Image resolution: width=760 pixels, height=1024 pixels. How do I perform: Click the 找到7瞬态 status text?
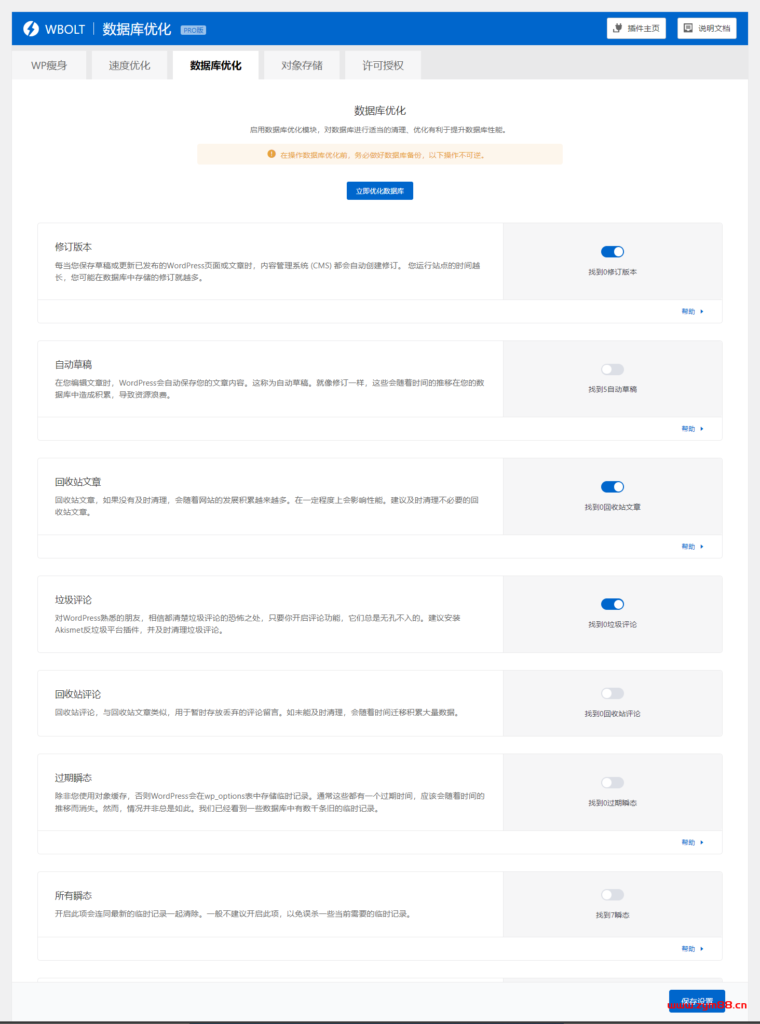click(612, 916)
